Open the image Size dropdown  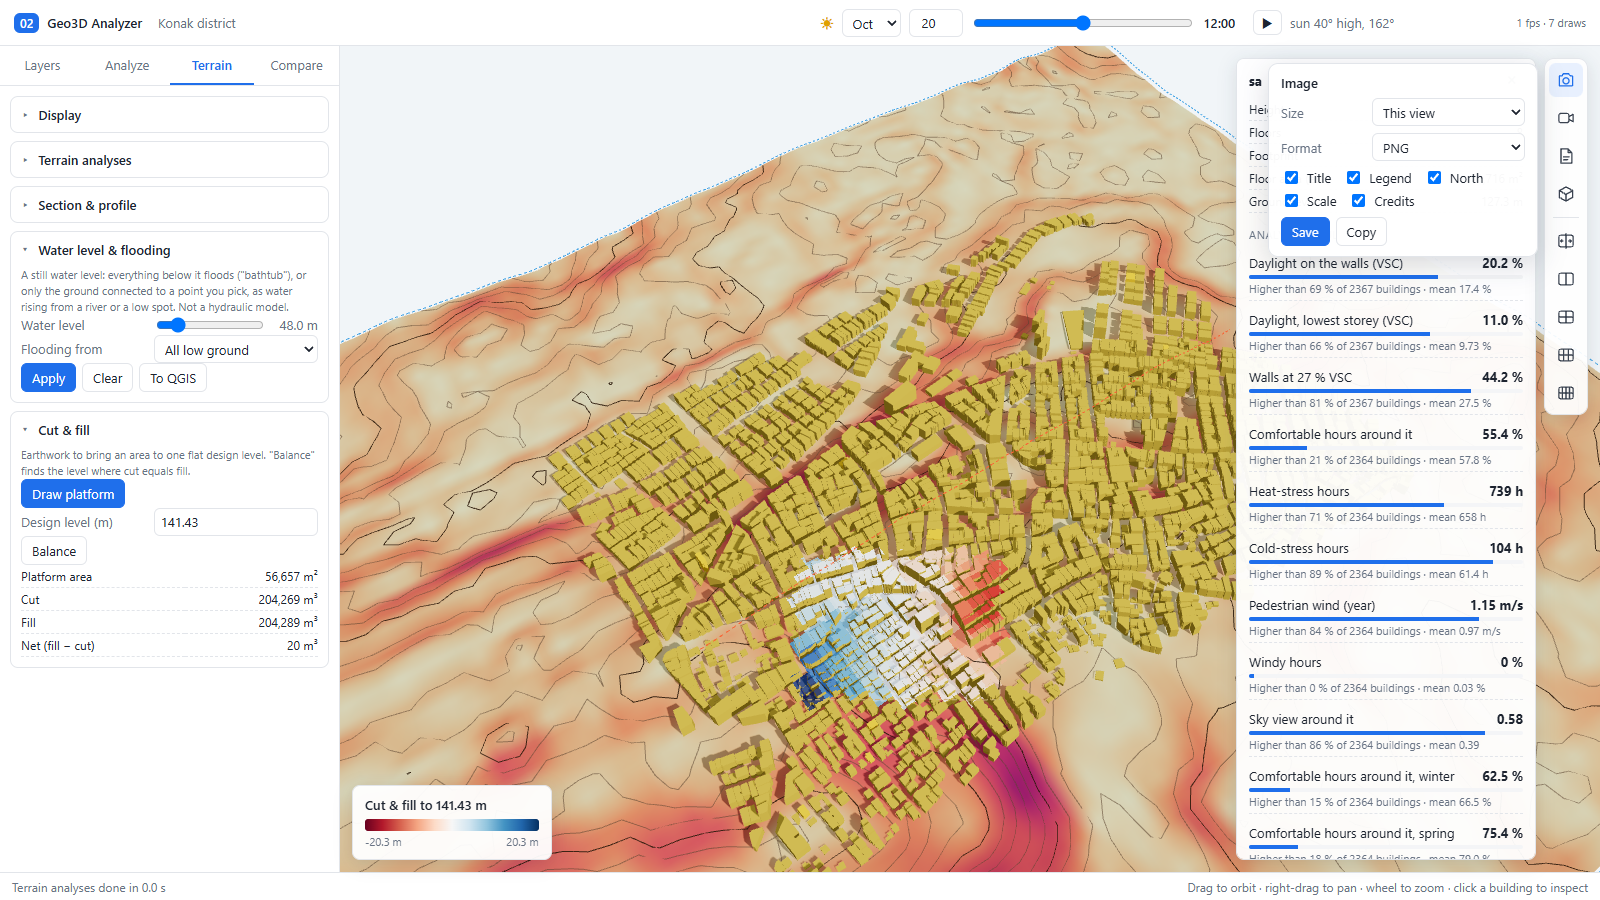pos(1448,113)
